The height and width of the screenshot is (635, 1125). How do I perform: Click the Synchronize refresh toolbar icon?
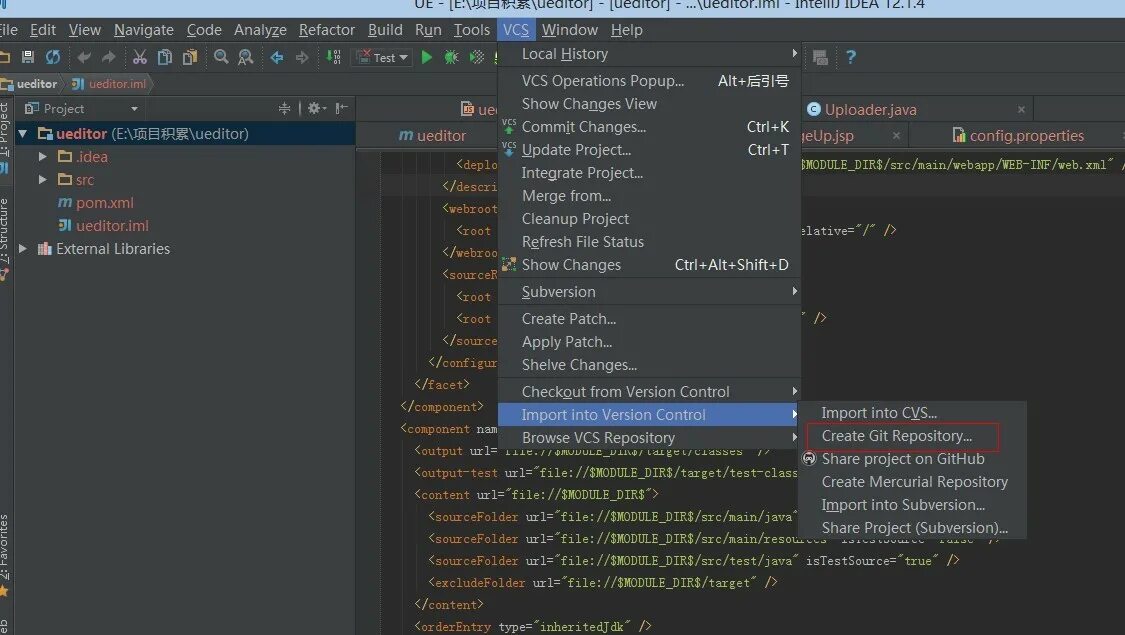point(53,57)
